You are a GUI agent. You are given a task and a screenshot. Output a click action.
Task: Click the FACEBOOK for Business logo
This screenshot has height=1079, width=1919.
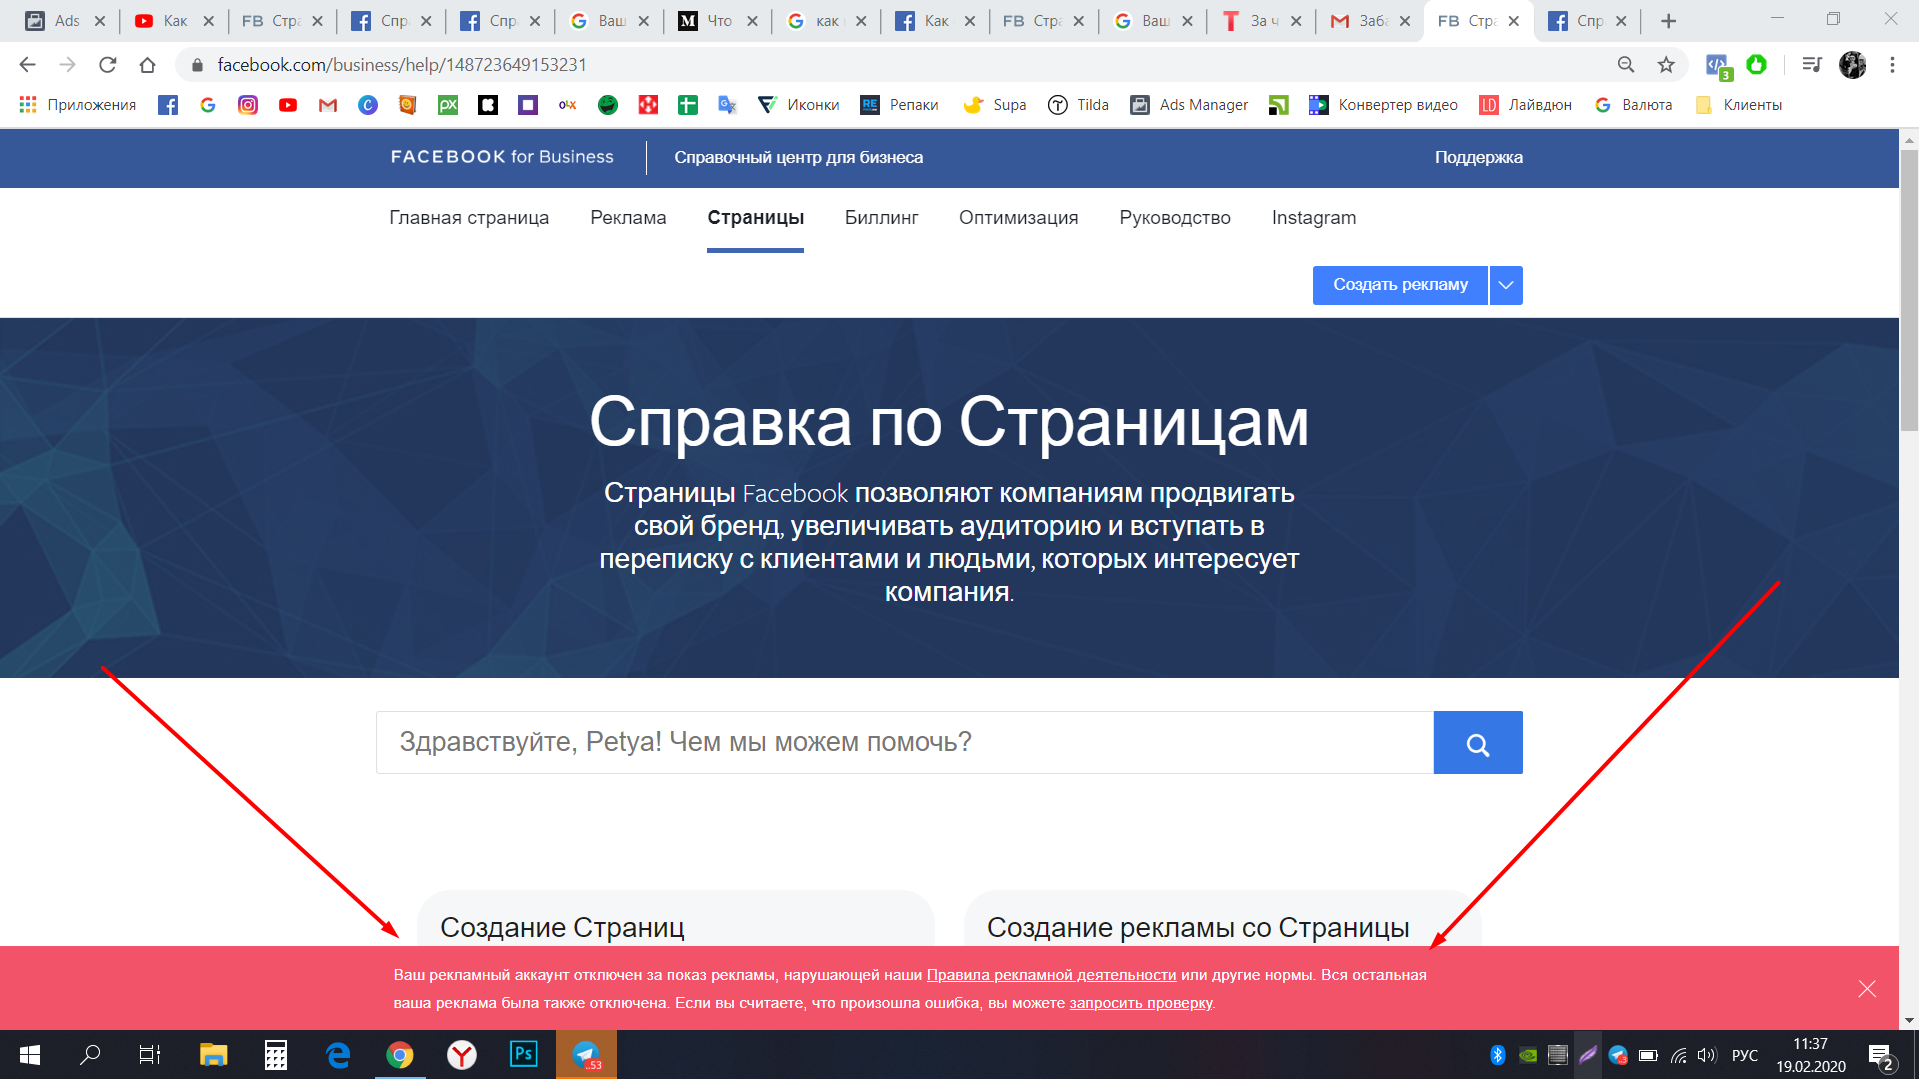pyautogui.click(x=502, y=157)
